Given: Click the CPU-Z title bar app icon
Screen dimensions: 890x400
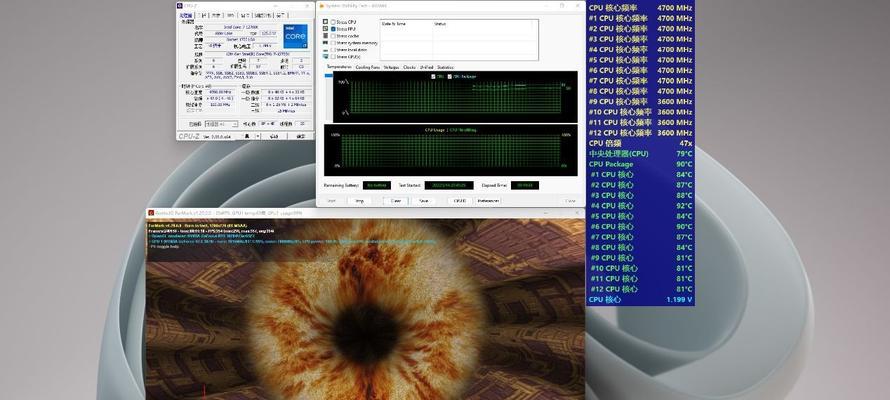Looking at the screenshot, I should point(179,6).
